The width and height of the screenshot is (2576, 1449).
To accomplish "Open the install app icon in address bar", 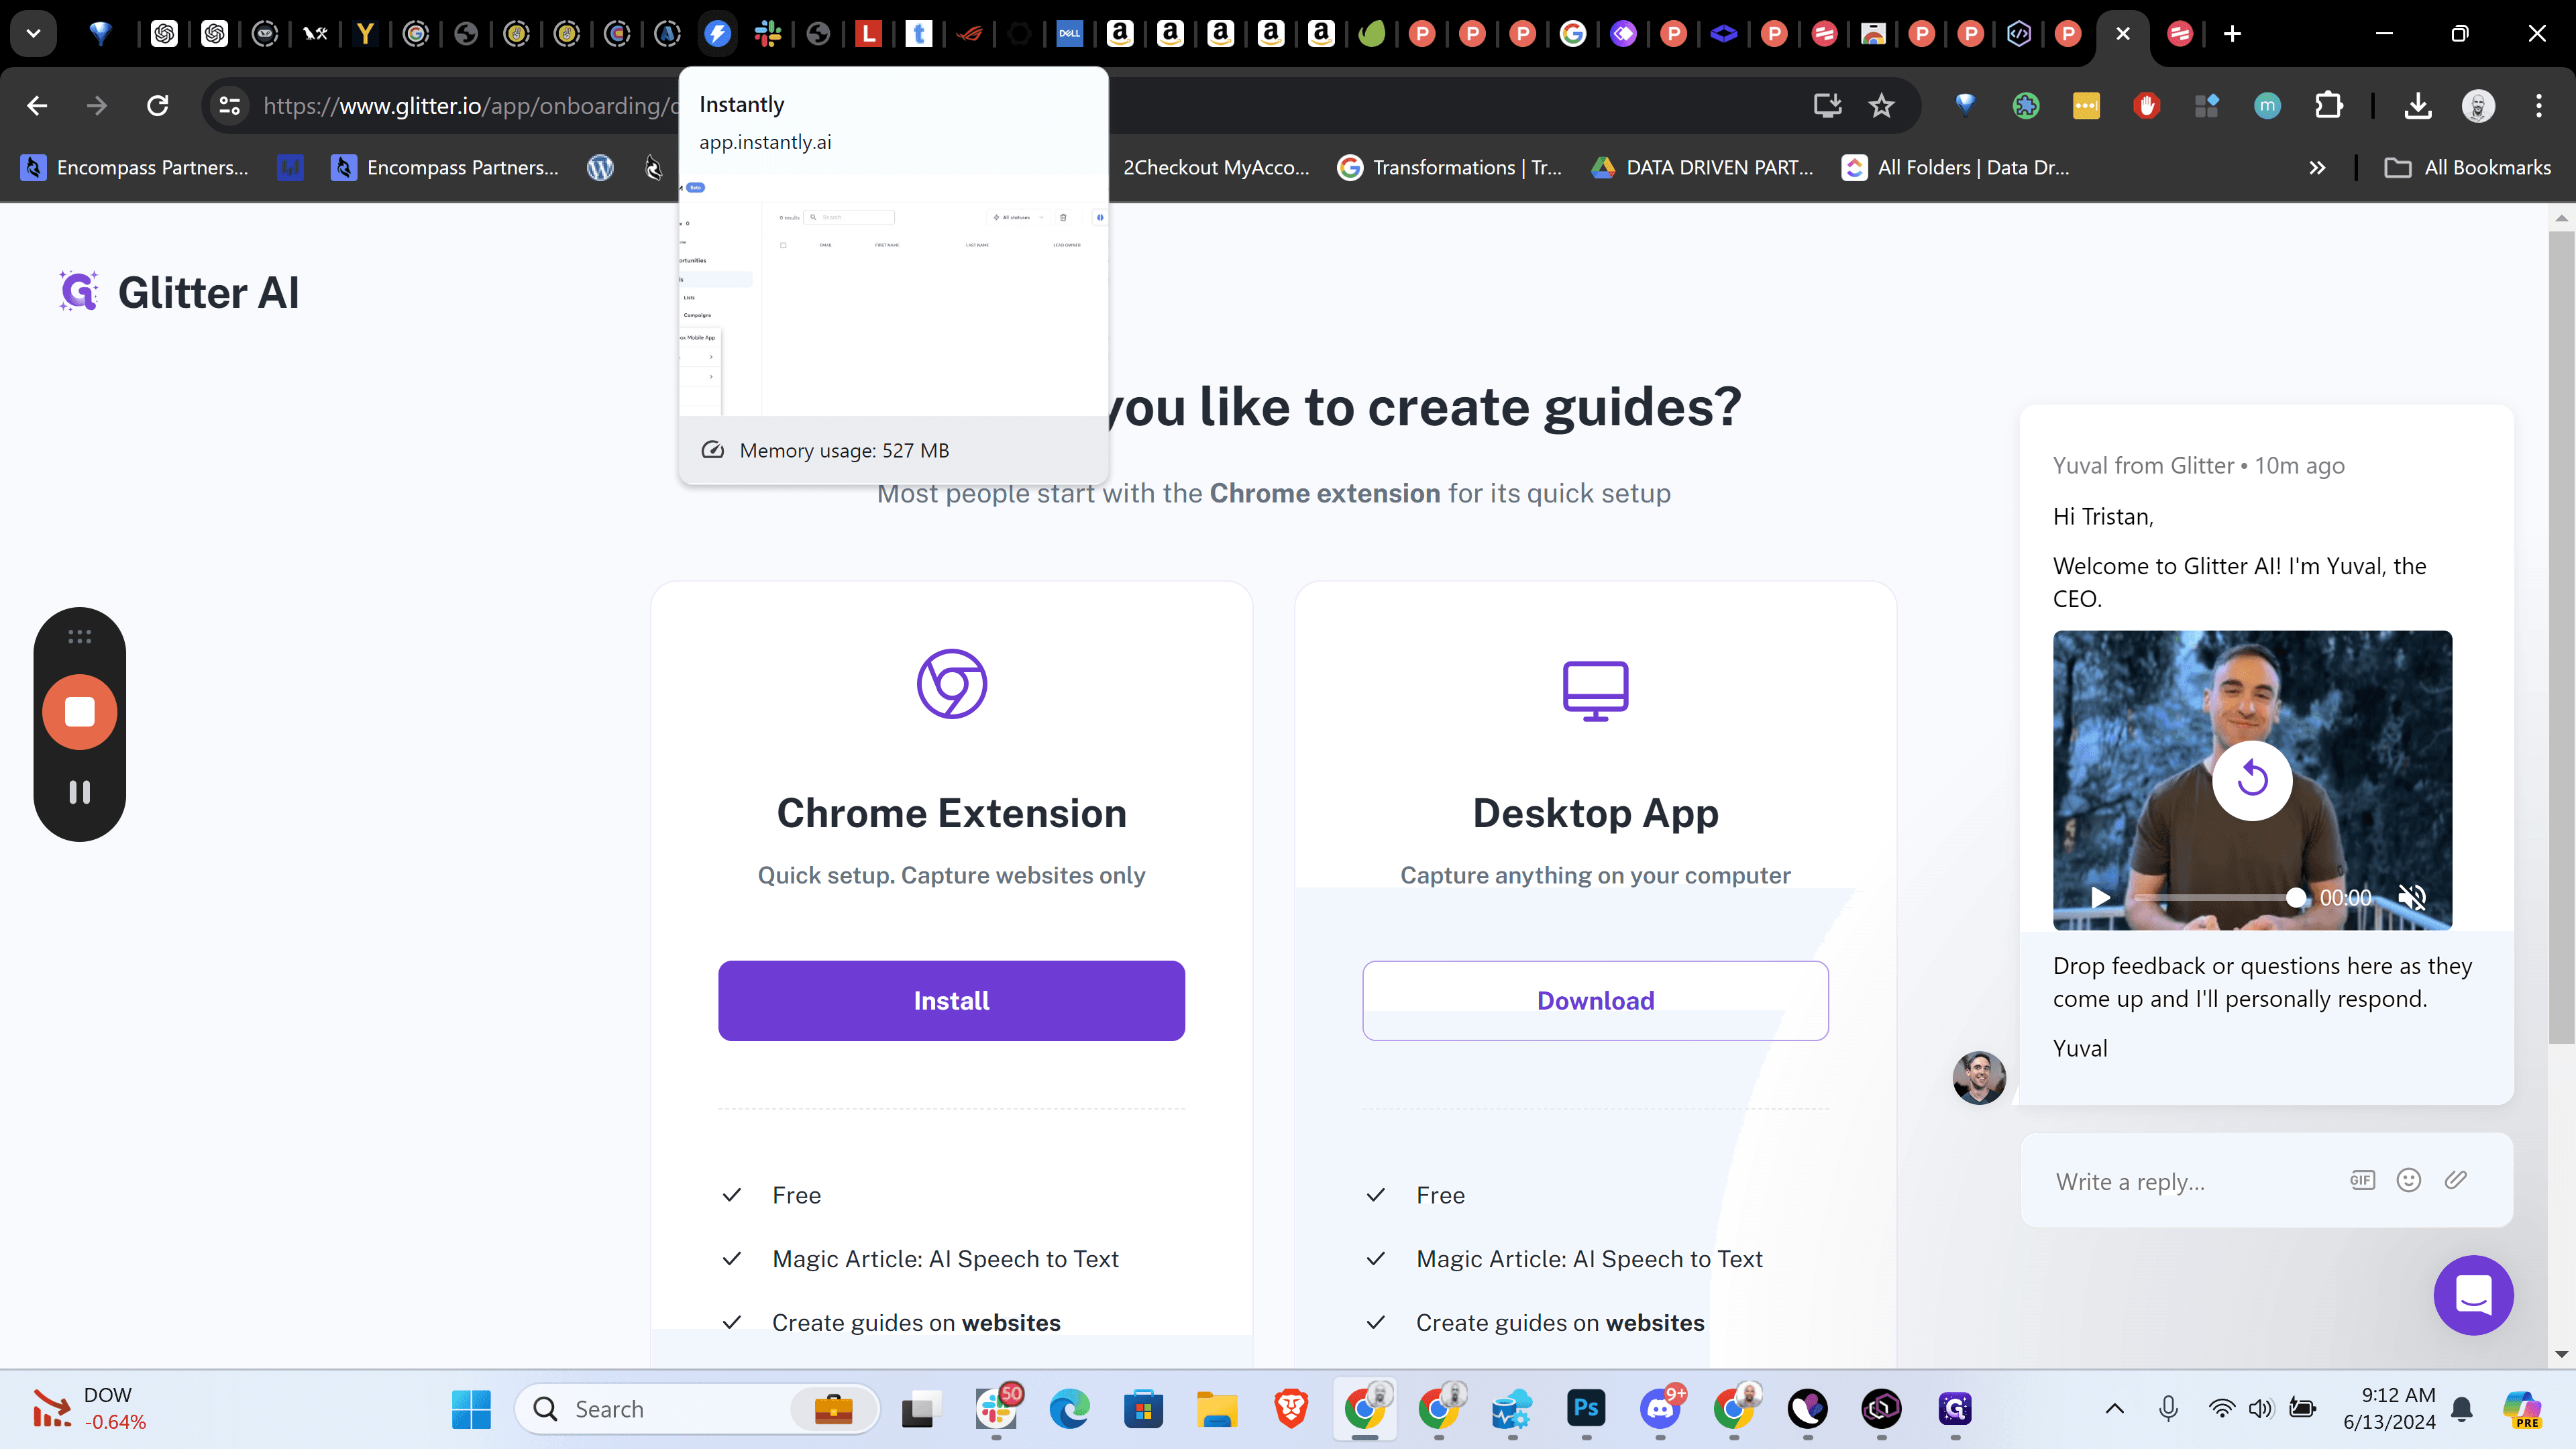I will click(x=1827, y=105).
